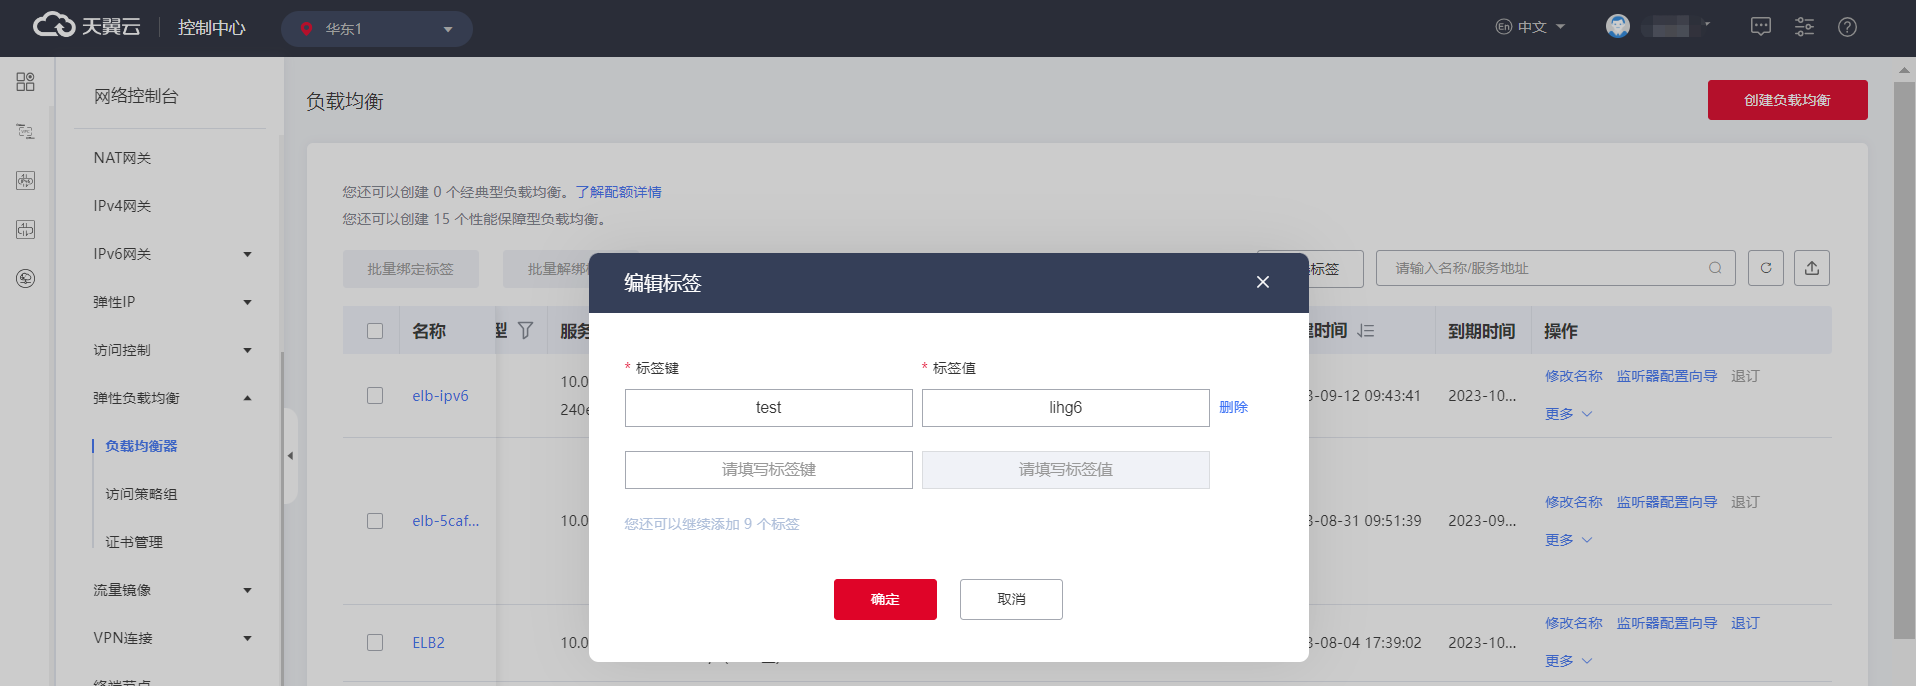Viewport: 1916px width, 686px height.
Task: Toggle the select-all checkbox in table header
Action: tap(375, 331)
